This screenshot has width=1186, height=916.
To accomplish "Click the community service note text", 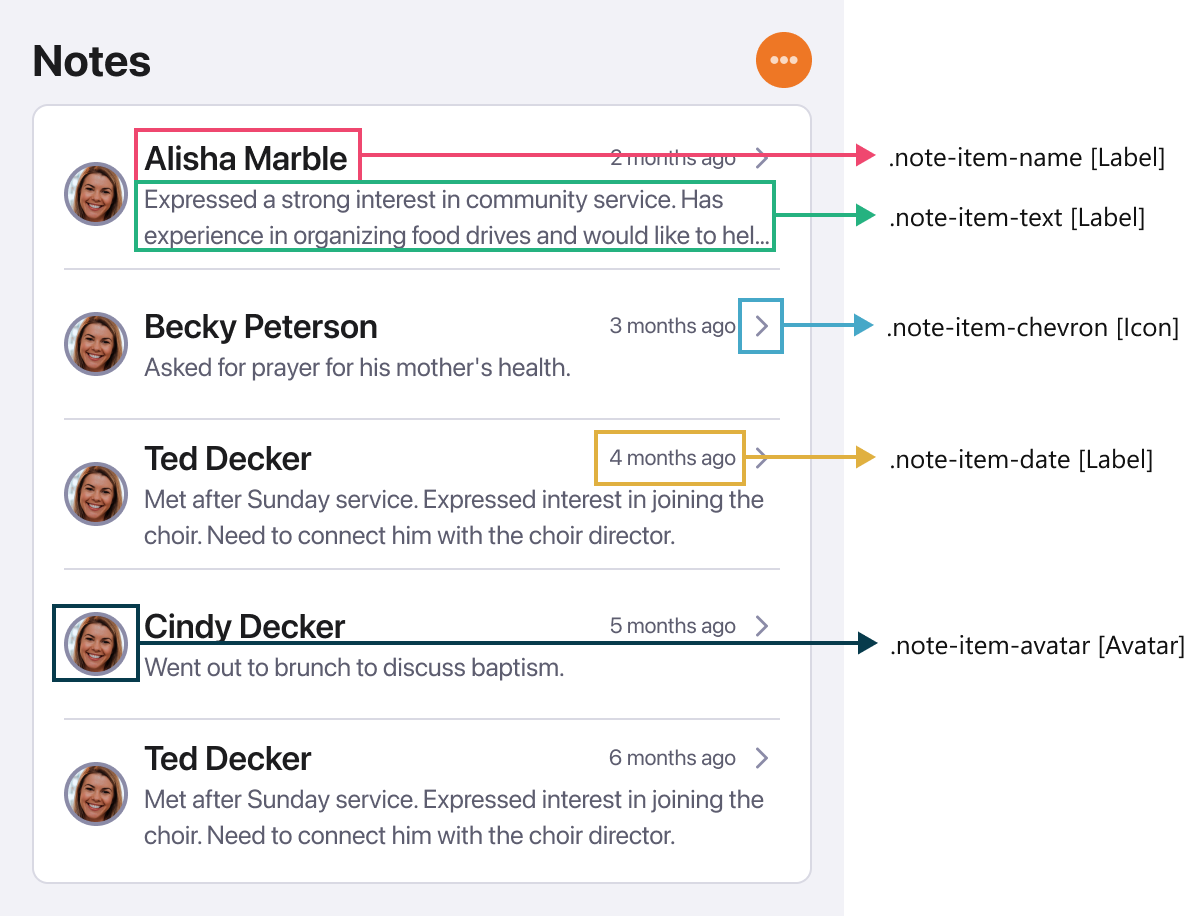I will coord(455,217).
